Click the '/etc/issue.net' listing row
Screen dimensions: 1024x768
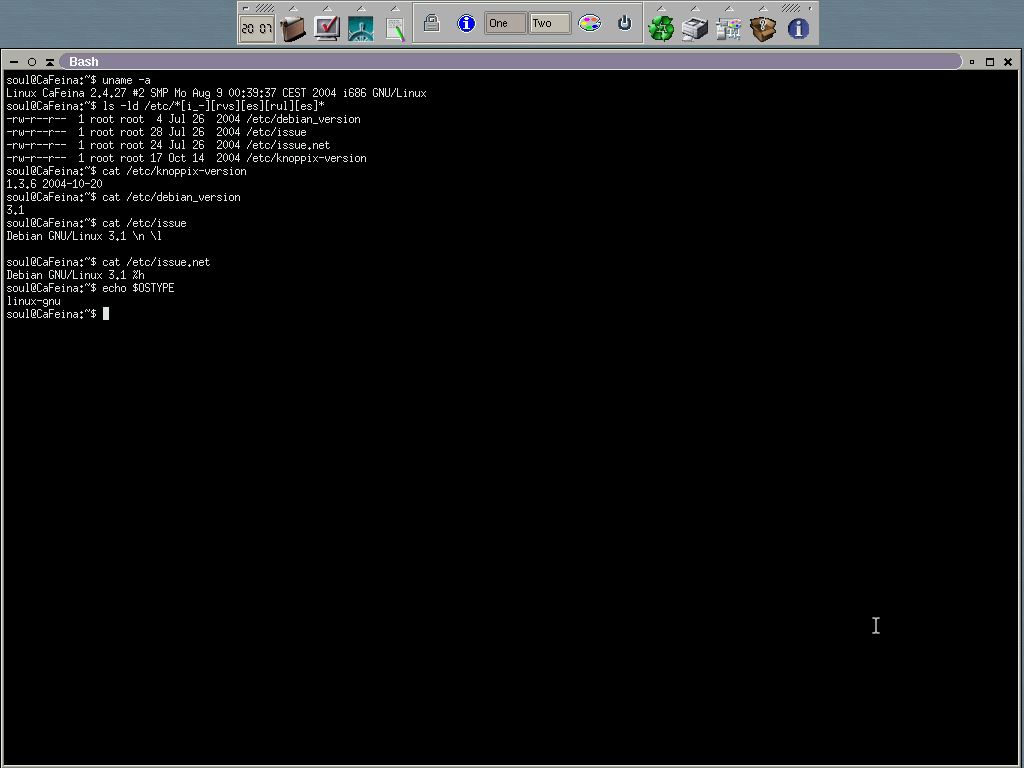click(x=168, y=145)
